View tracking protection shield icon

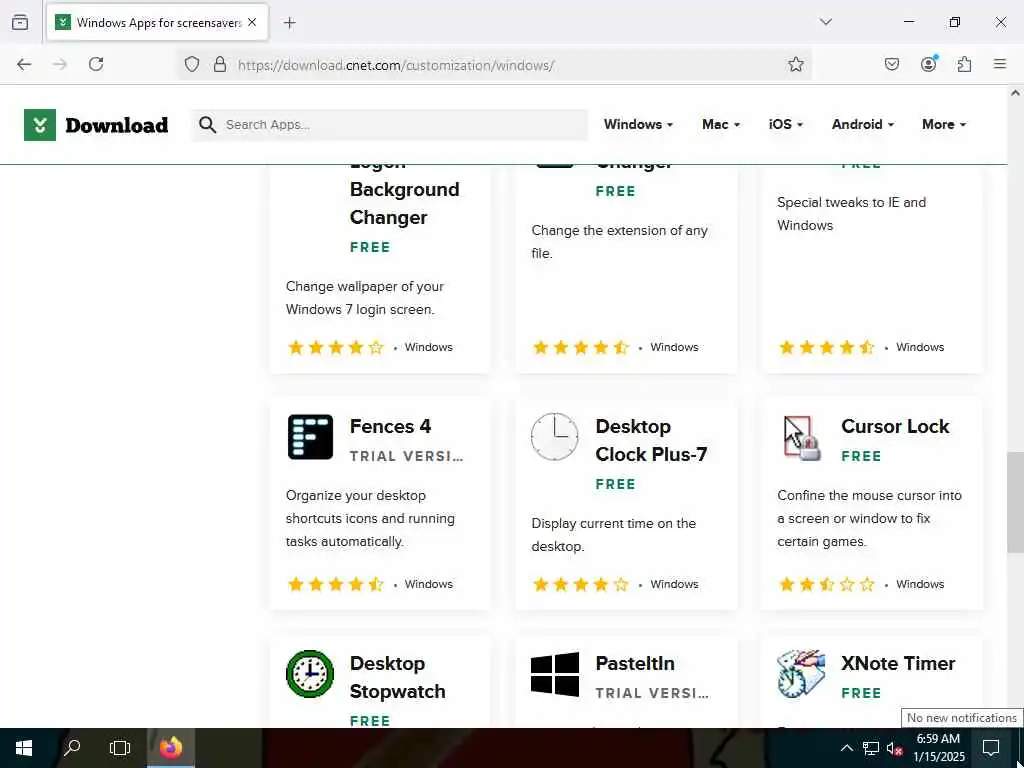click(191, 64)
